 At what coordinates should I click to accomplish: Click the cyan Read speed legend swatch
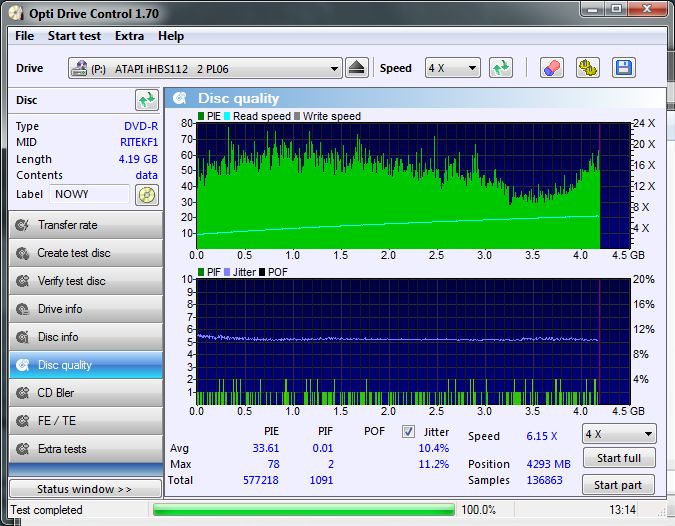[227, 116]
